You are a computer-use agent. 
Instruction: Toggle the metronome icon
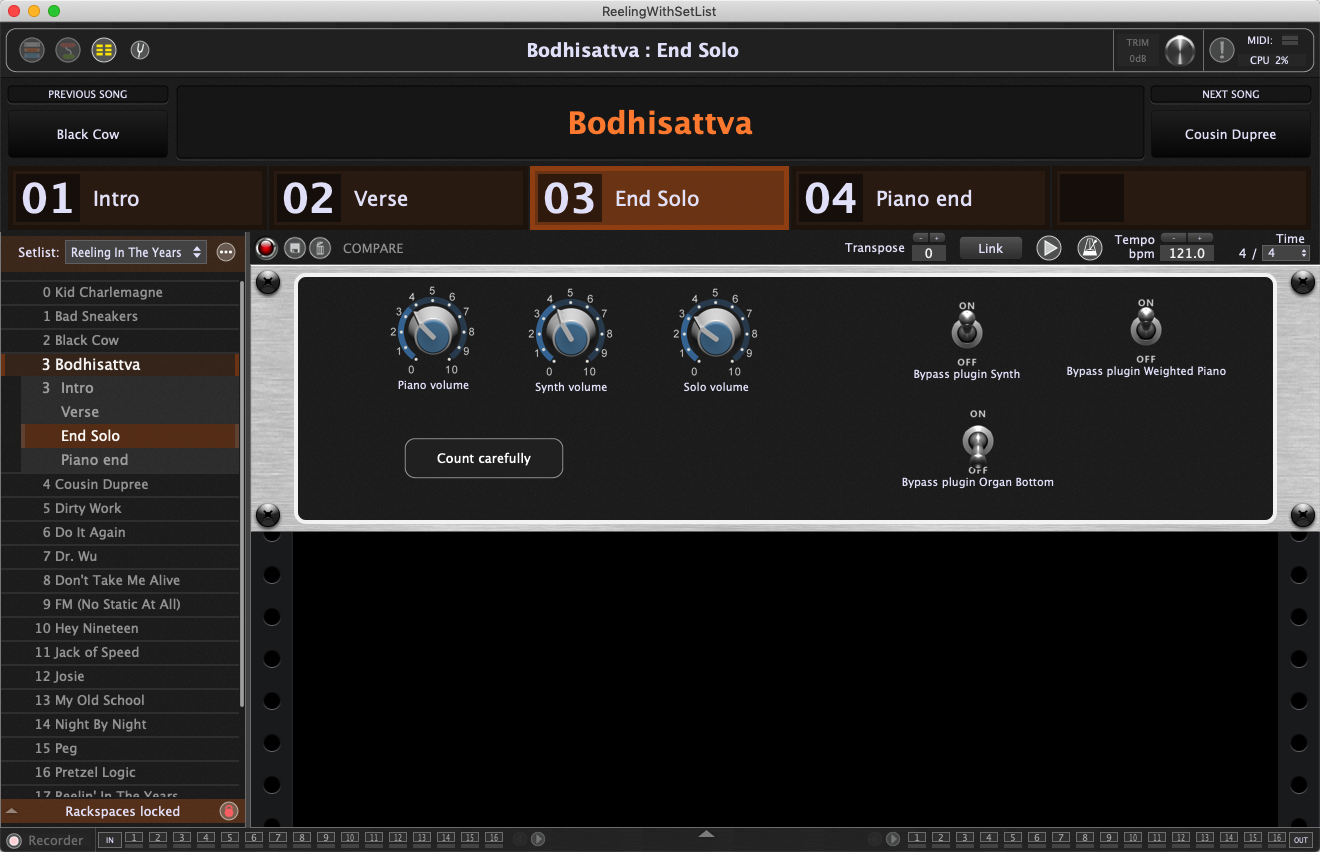pos(1090,248)
